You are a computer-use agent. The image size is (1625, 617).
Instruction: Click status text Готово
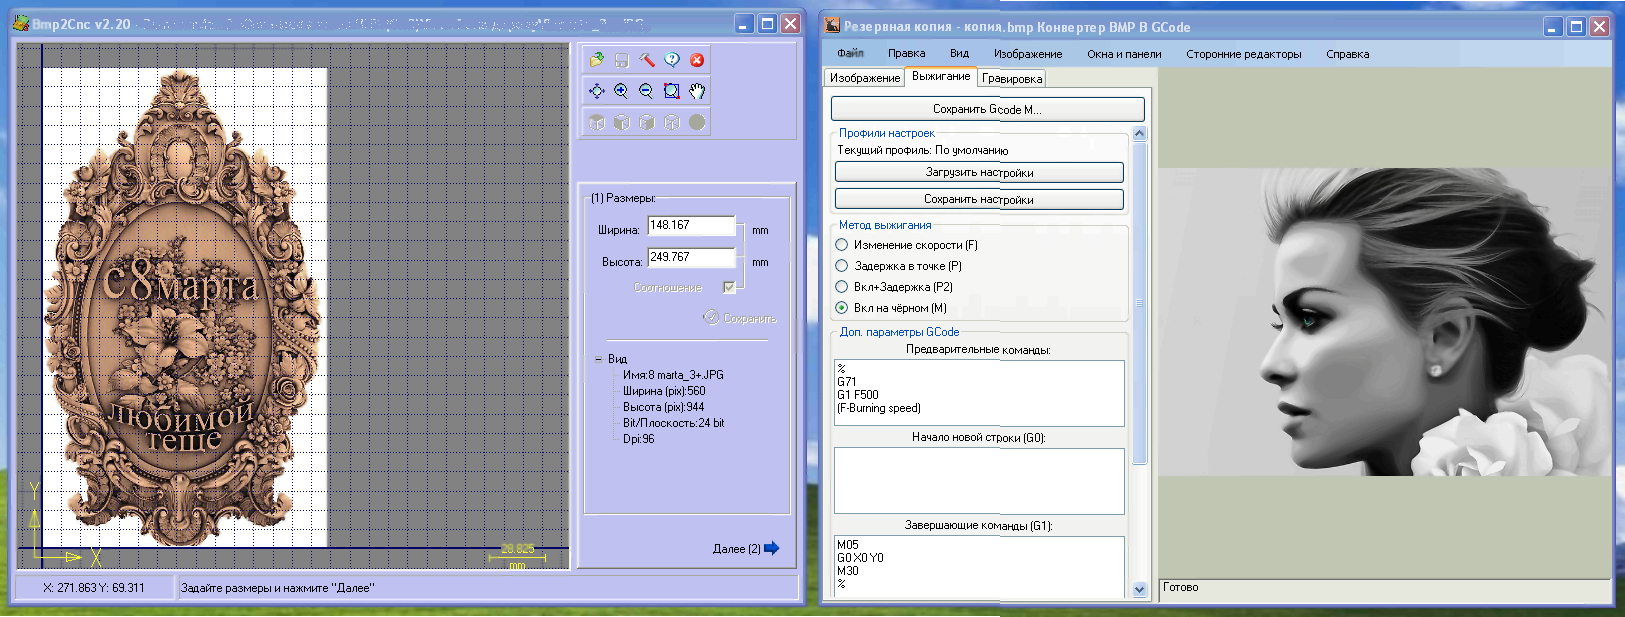click(1180, 587)
